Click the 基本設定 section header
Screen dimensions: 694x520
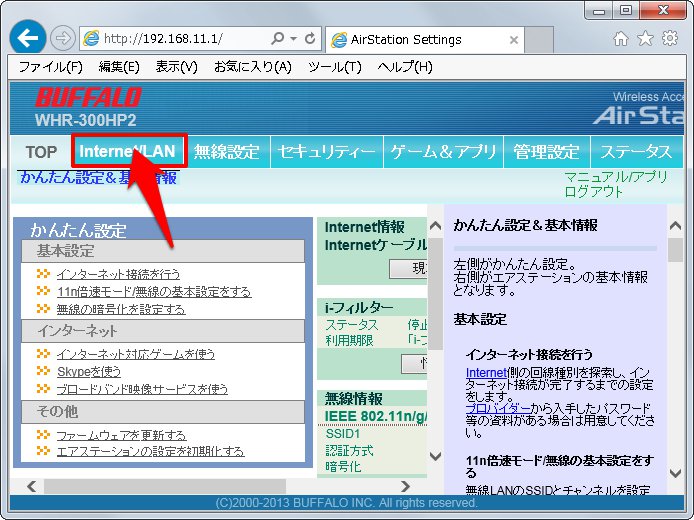coord(163,251)
